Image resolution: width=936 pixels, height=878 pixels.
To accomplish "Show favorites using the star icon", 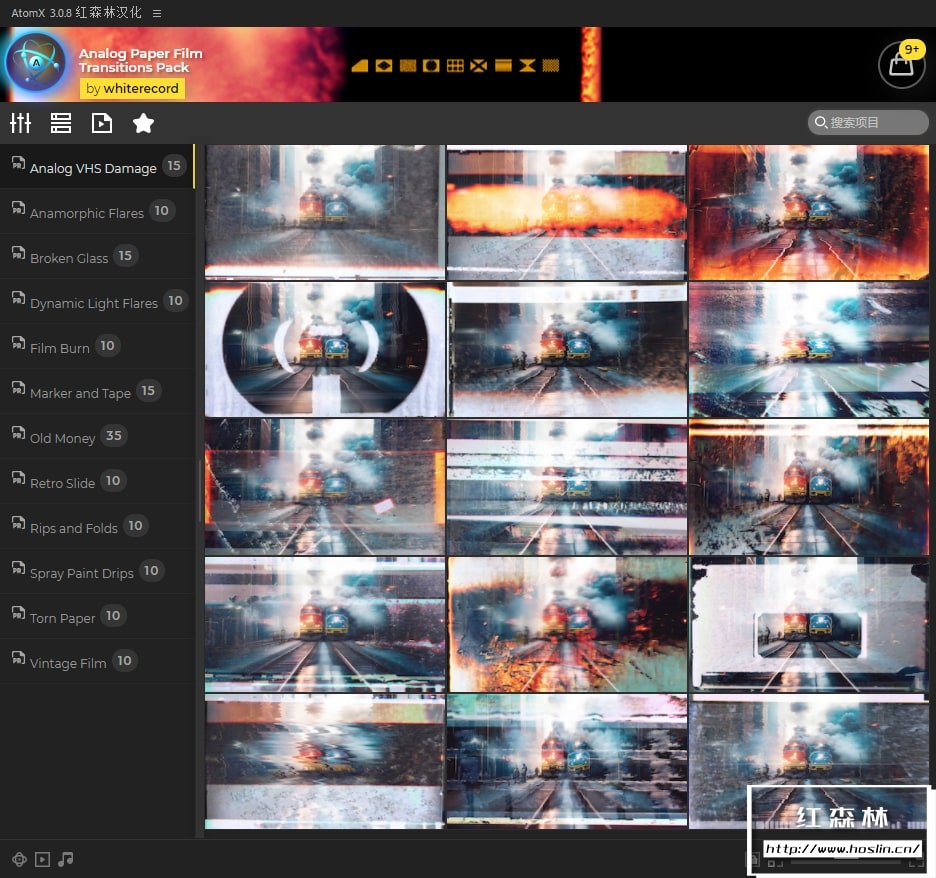I will (x=143, y=123).
